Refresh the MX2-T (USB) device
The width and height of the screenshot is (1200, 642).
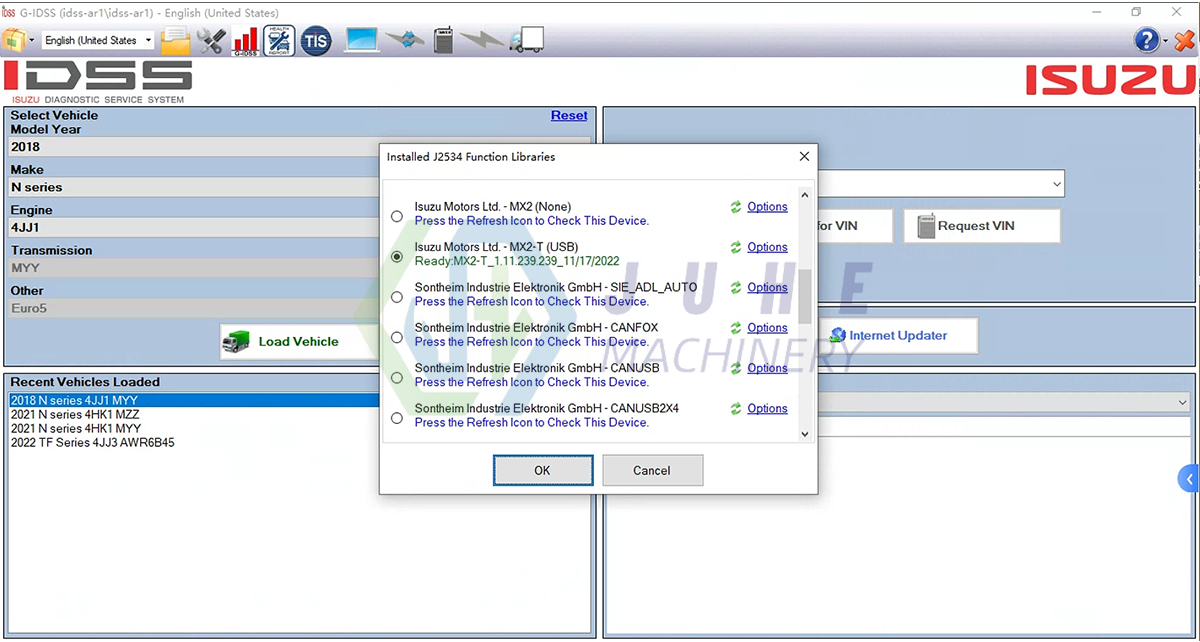pos(738,247)
